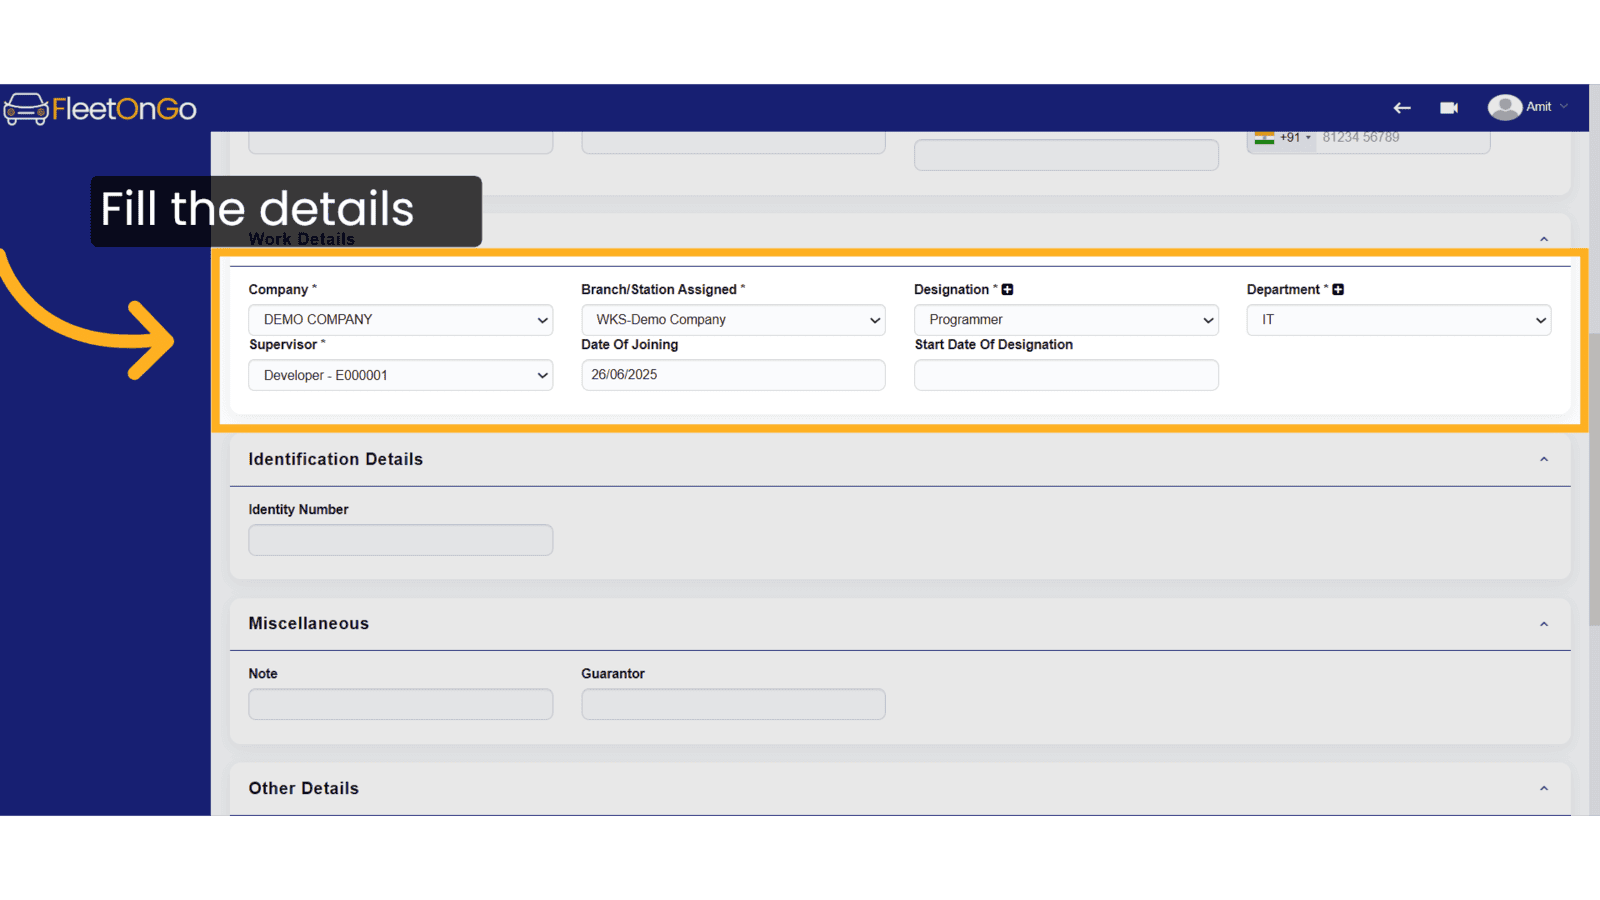Click the FleetOnGo logo

(100, 108)
